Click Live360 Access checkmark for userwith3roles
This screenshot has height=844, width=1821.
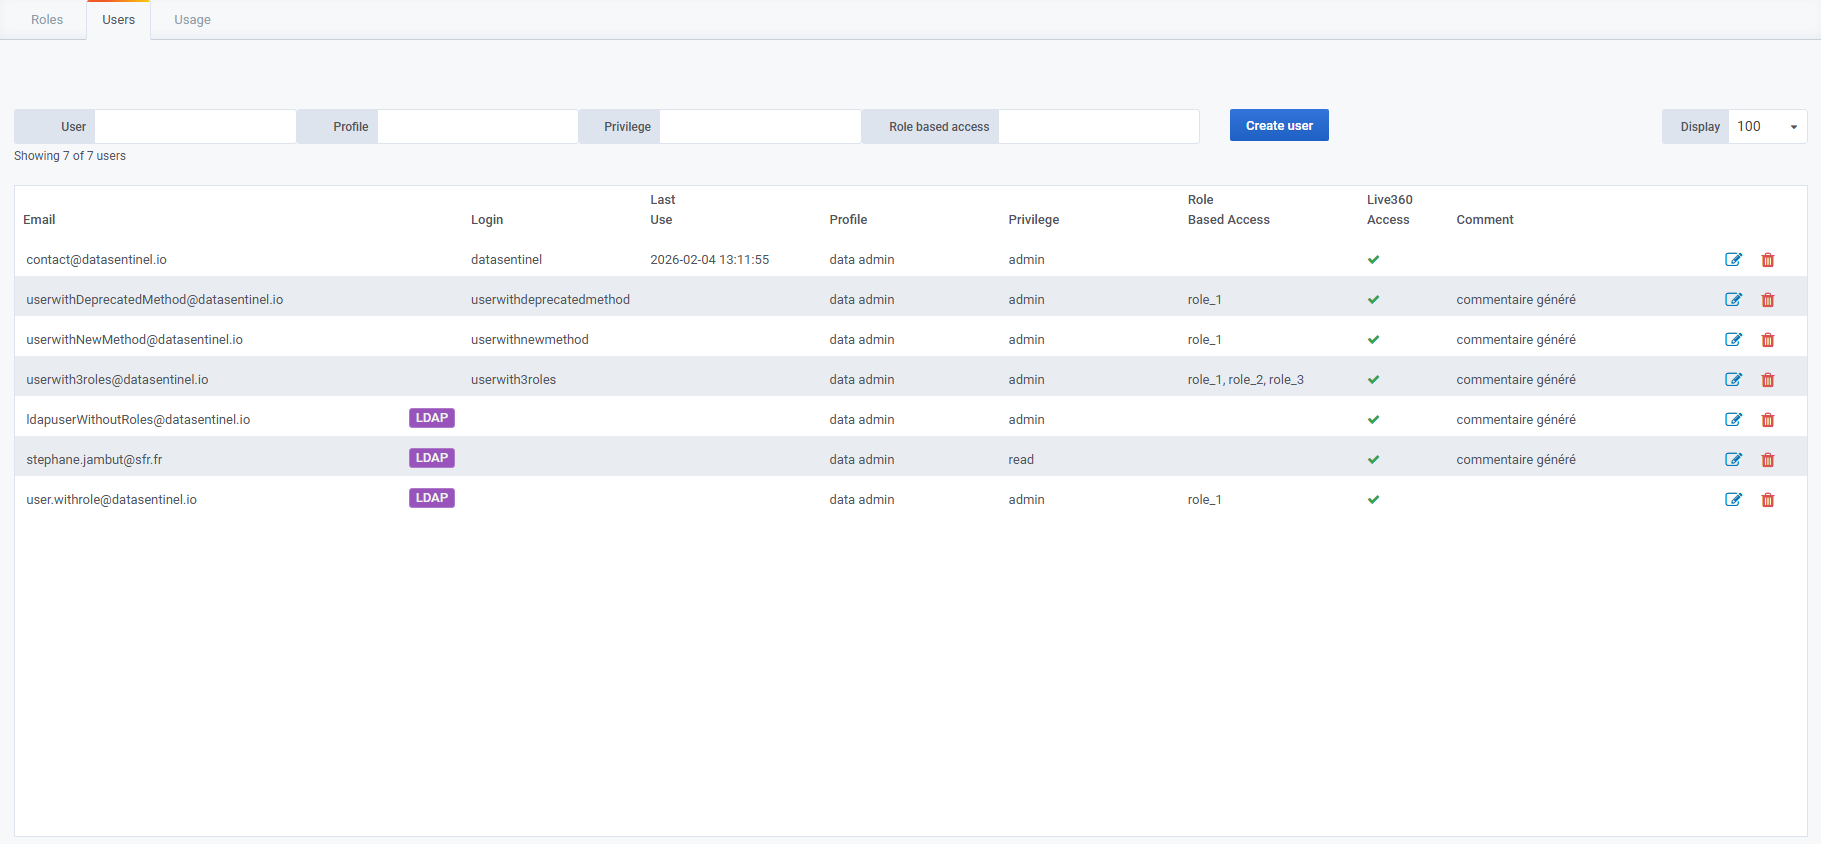point(1373,380)
